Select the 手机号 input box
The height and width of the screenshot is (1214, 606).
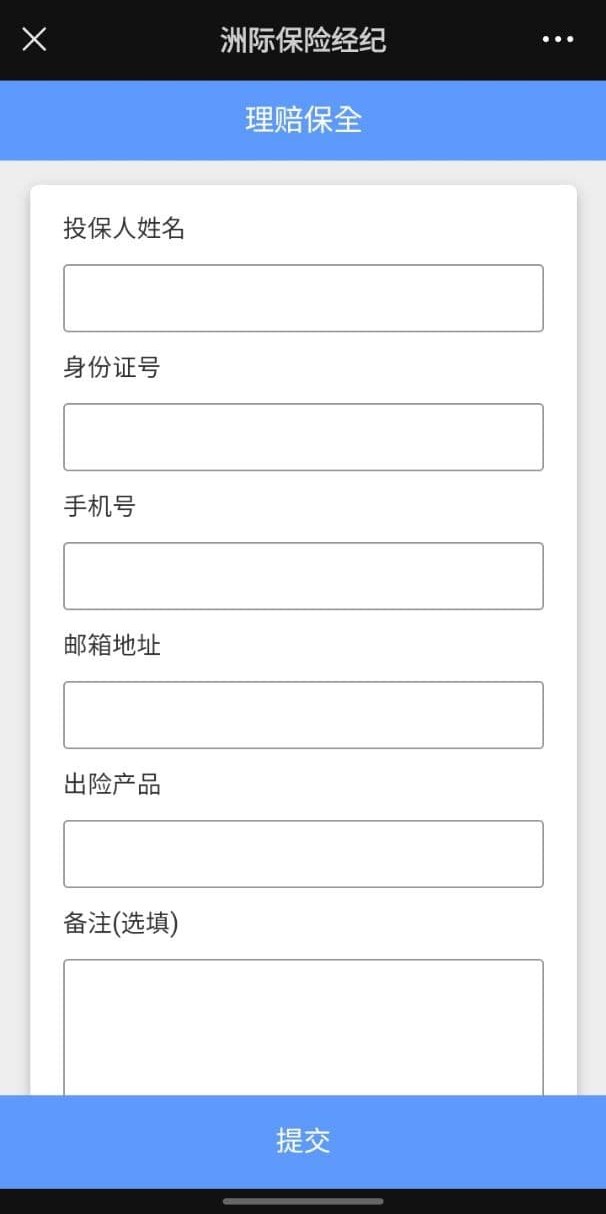tap(303, 576)
